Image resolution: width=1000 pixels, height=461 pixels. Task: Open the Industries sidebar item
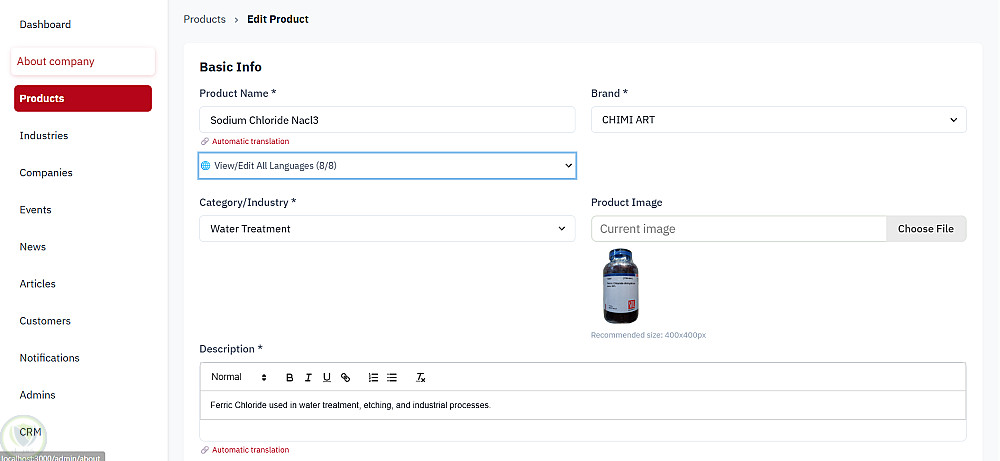click(44, 136)
